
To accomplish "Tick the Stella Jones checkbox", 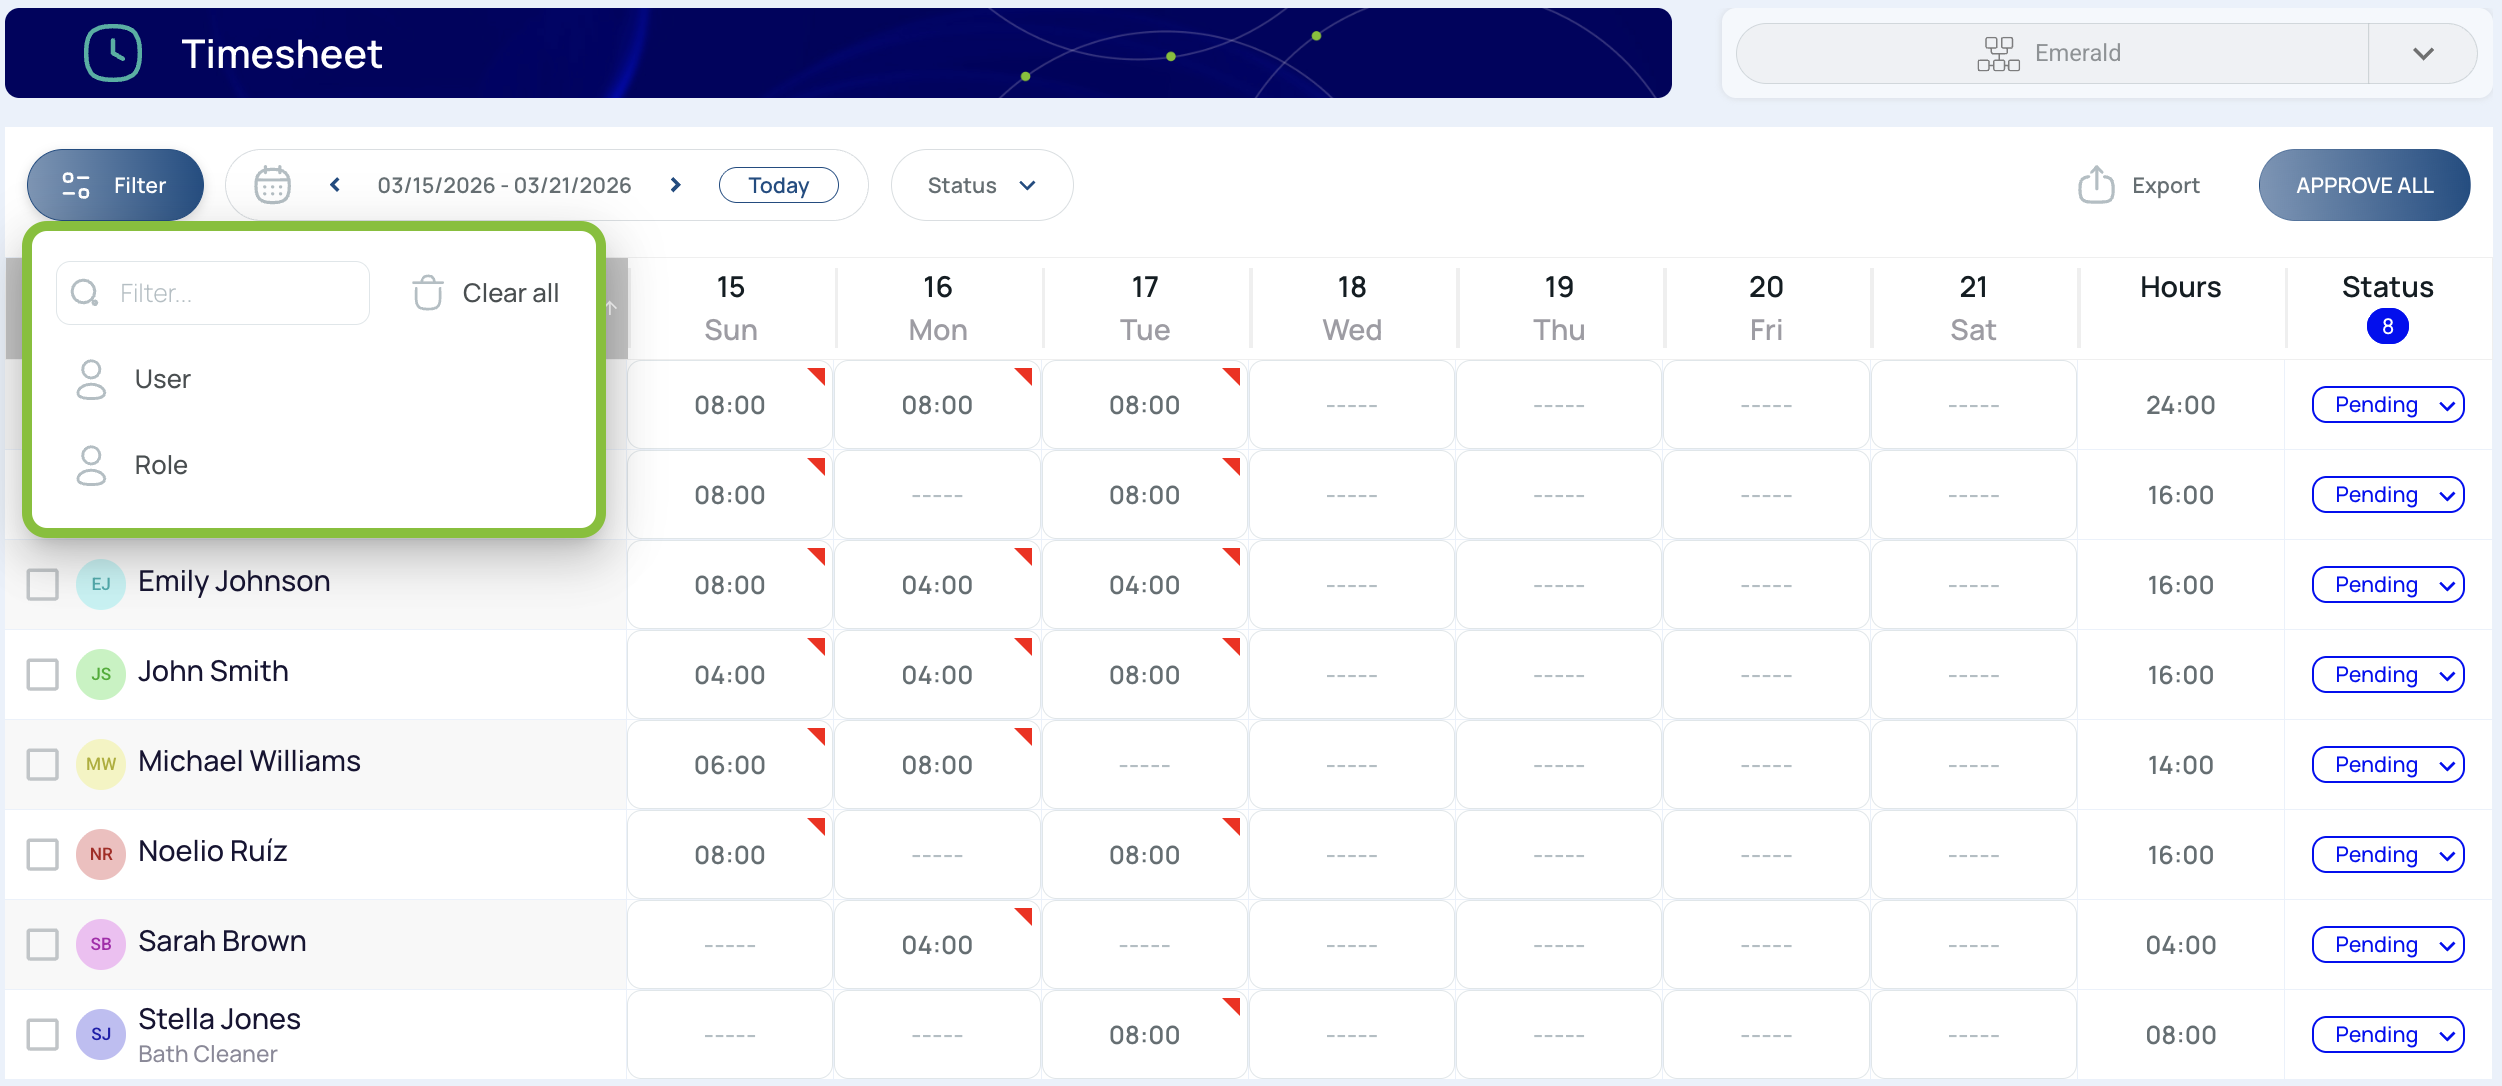I will 43,1034.
